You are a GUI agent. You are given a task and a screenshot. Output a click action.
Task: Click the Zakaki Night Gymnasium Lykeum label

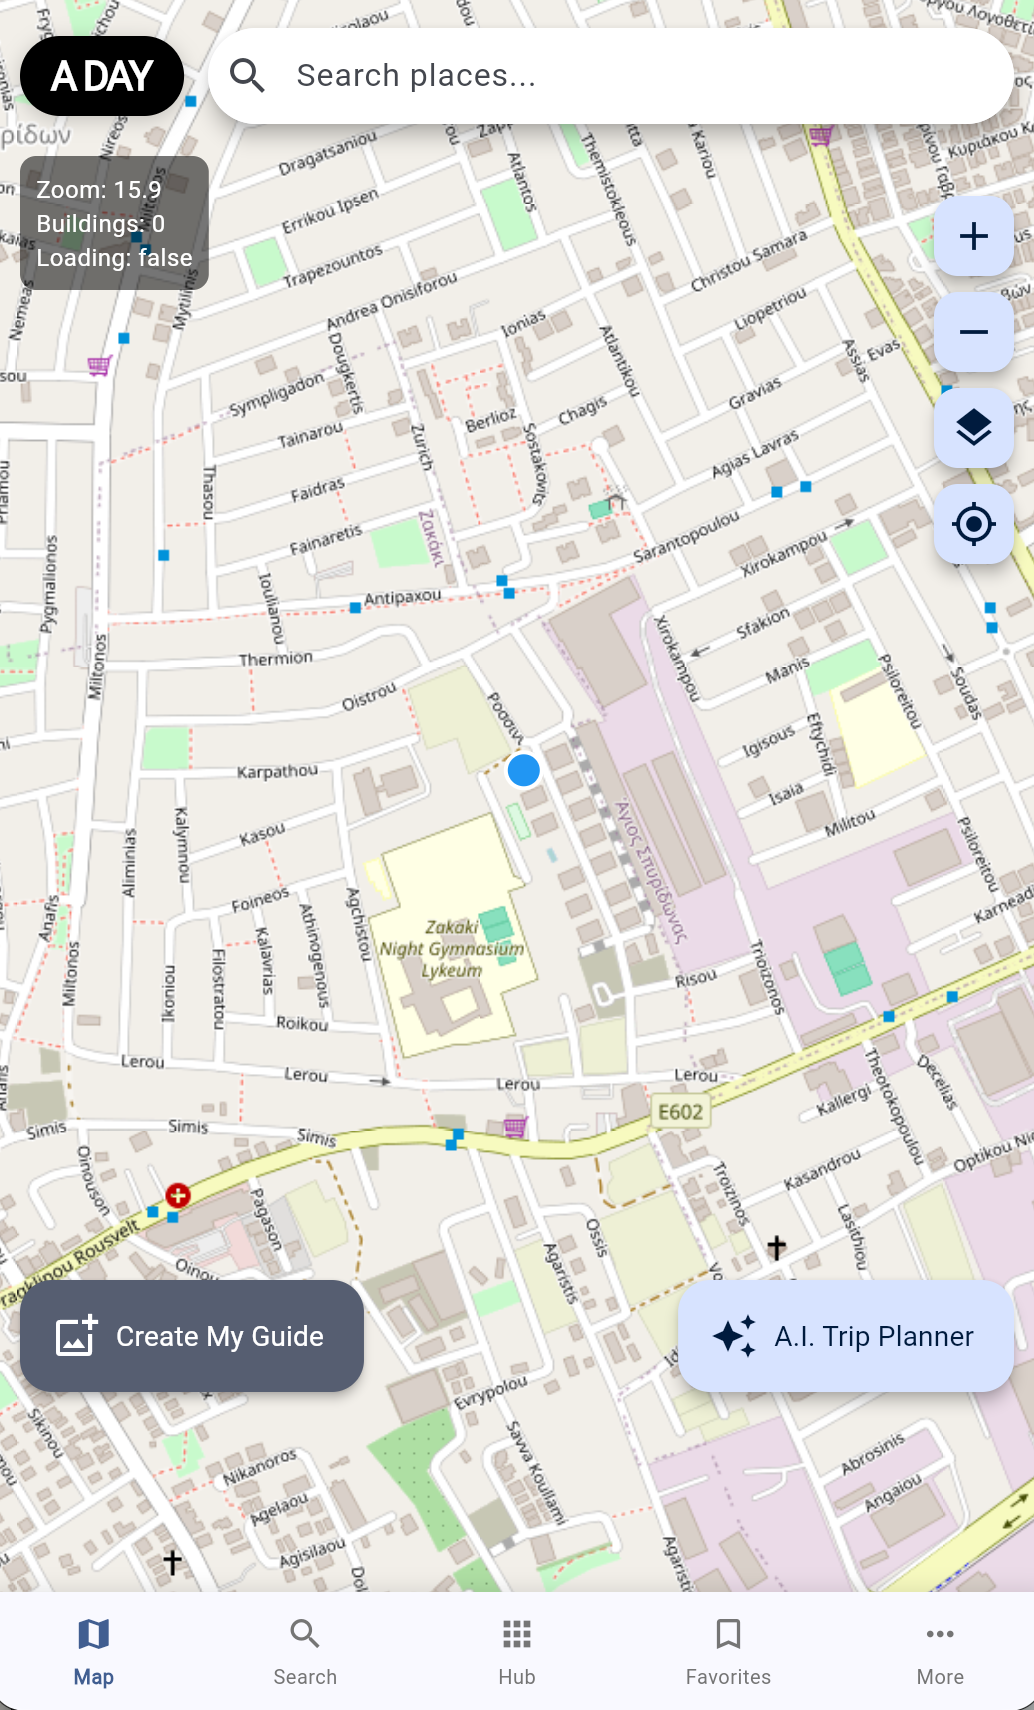tap(452, 948)
